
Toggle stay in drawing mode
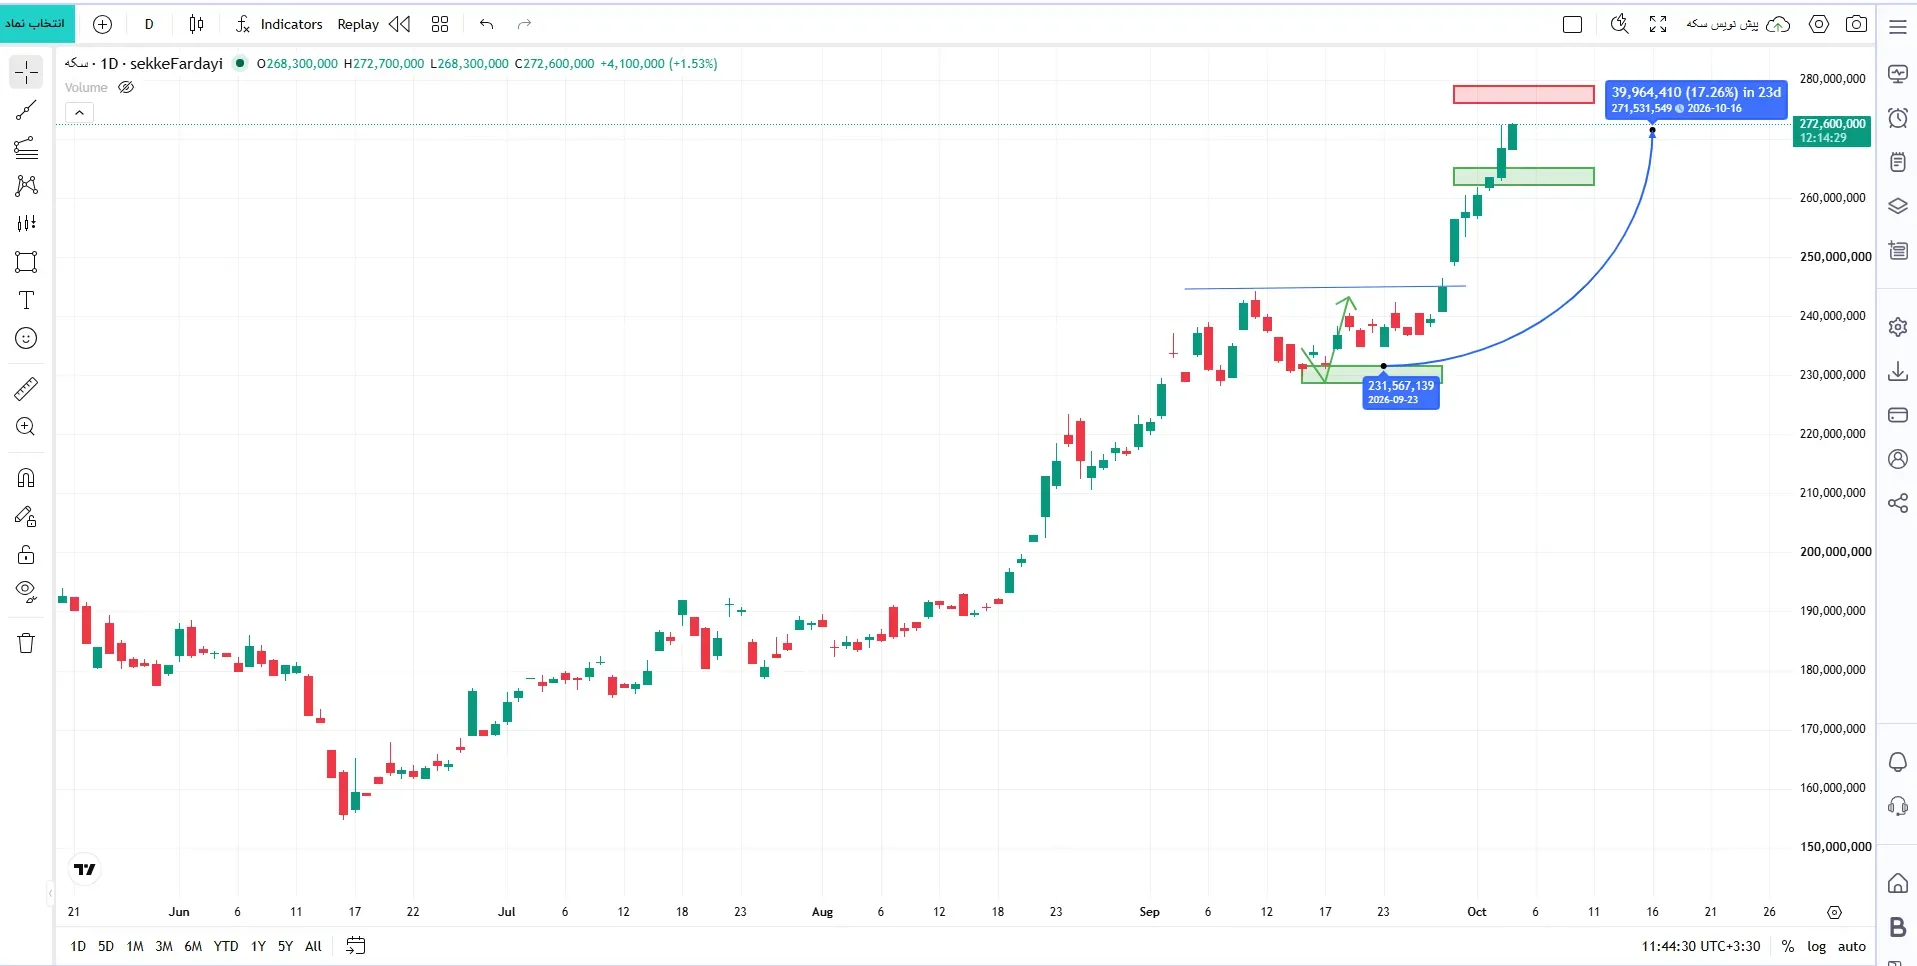[26, 517]
